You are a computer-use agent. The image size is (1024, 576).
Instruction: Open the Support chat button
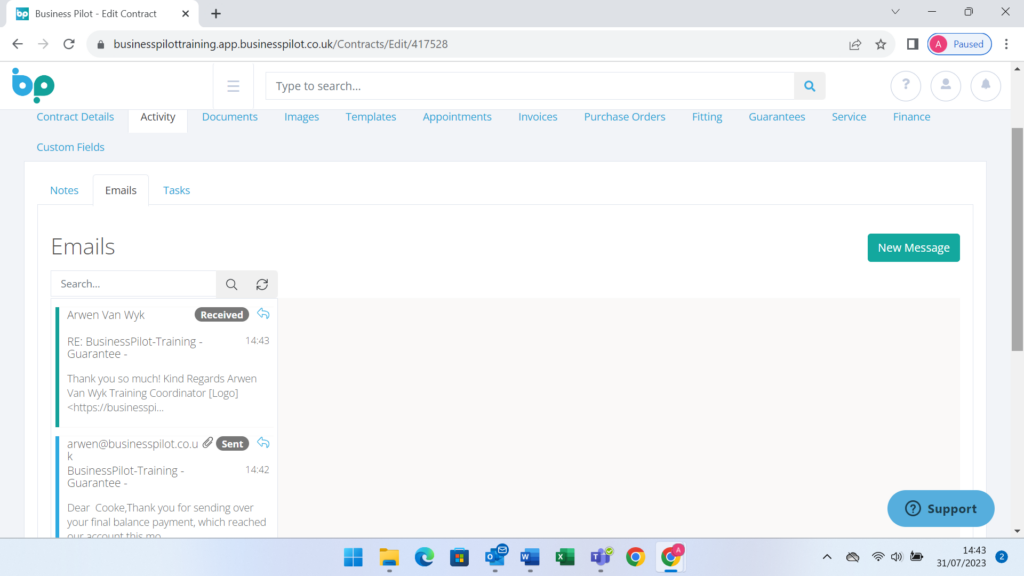[940, 509]
